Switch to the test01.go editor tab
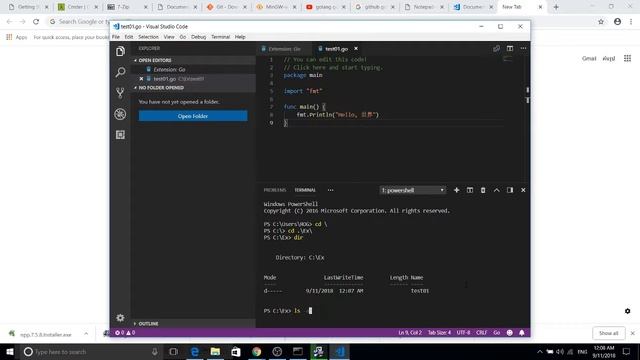The height and width of the screenshot is (360, 640). (x=336, y=49)
